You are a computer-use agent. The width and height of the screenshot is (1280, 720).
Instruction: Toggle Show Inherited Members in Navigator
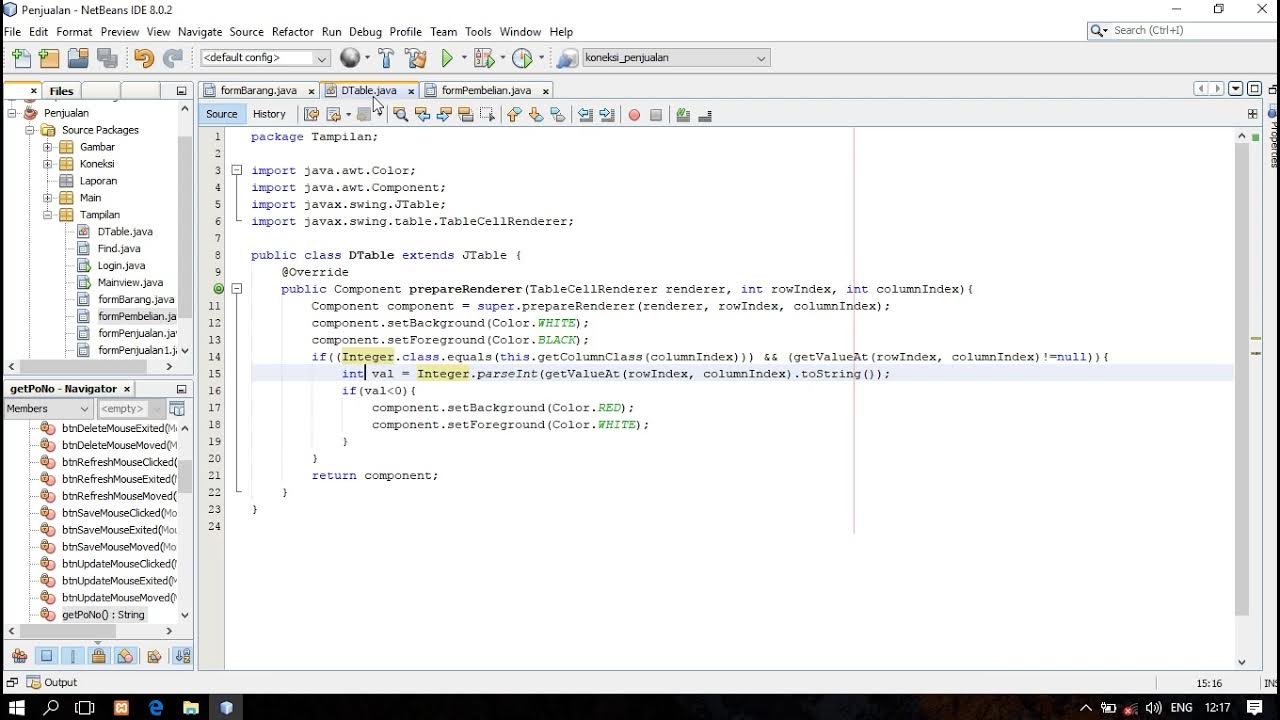pyautogui.click(x=19, y=656)
